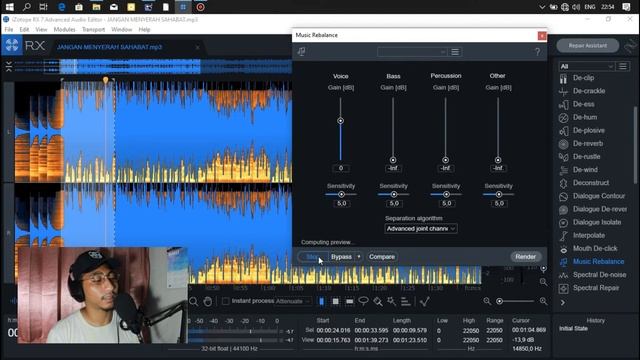Select the Initial State history entry
Image resolution: width=640 pixels, height=360 pixels.
coord(573,329)
